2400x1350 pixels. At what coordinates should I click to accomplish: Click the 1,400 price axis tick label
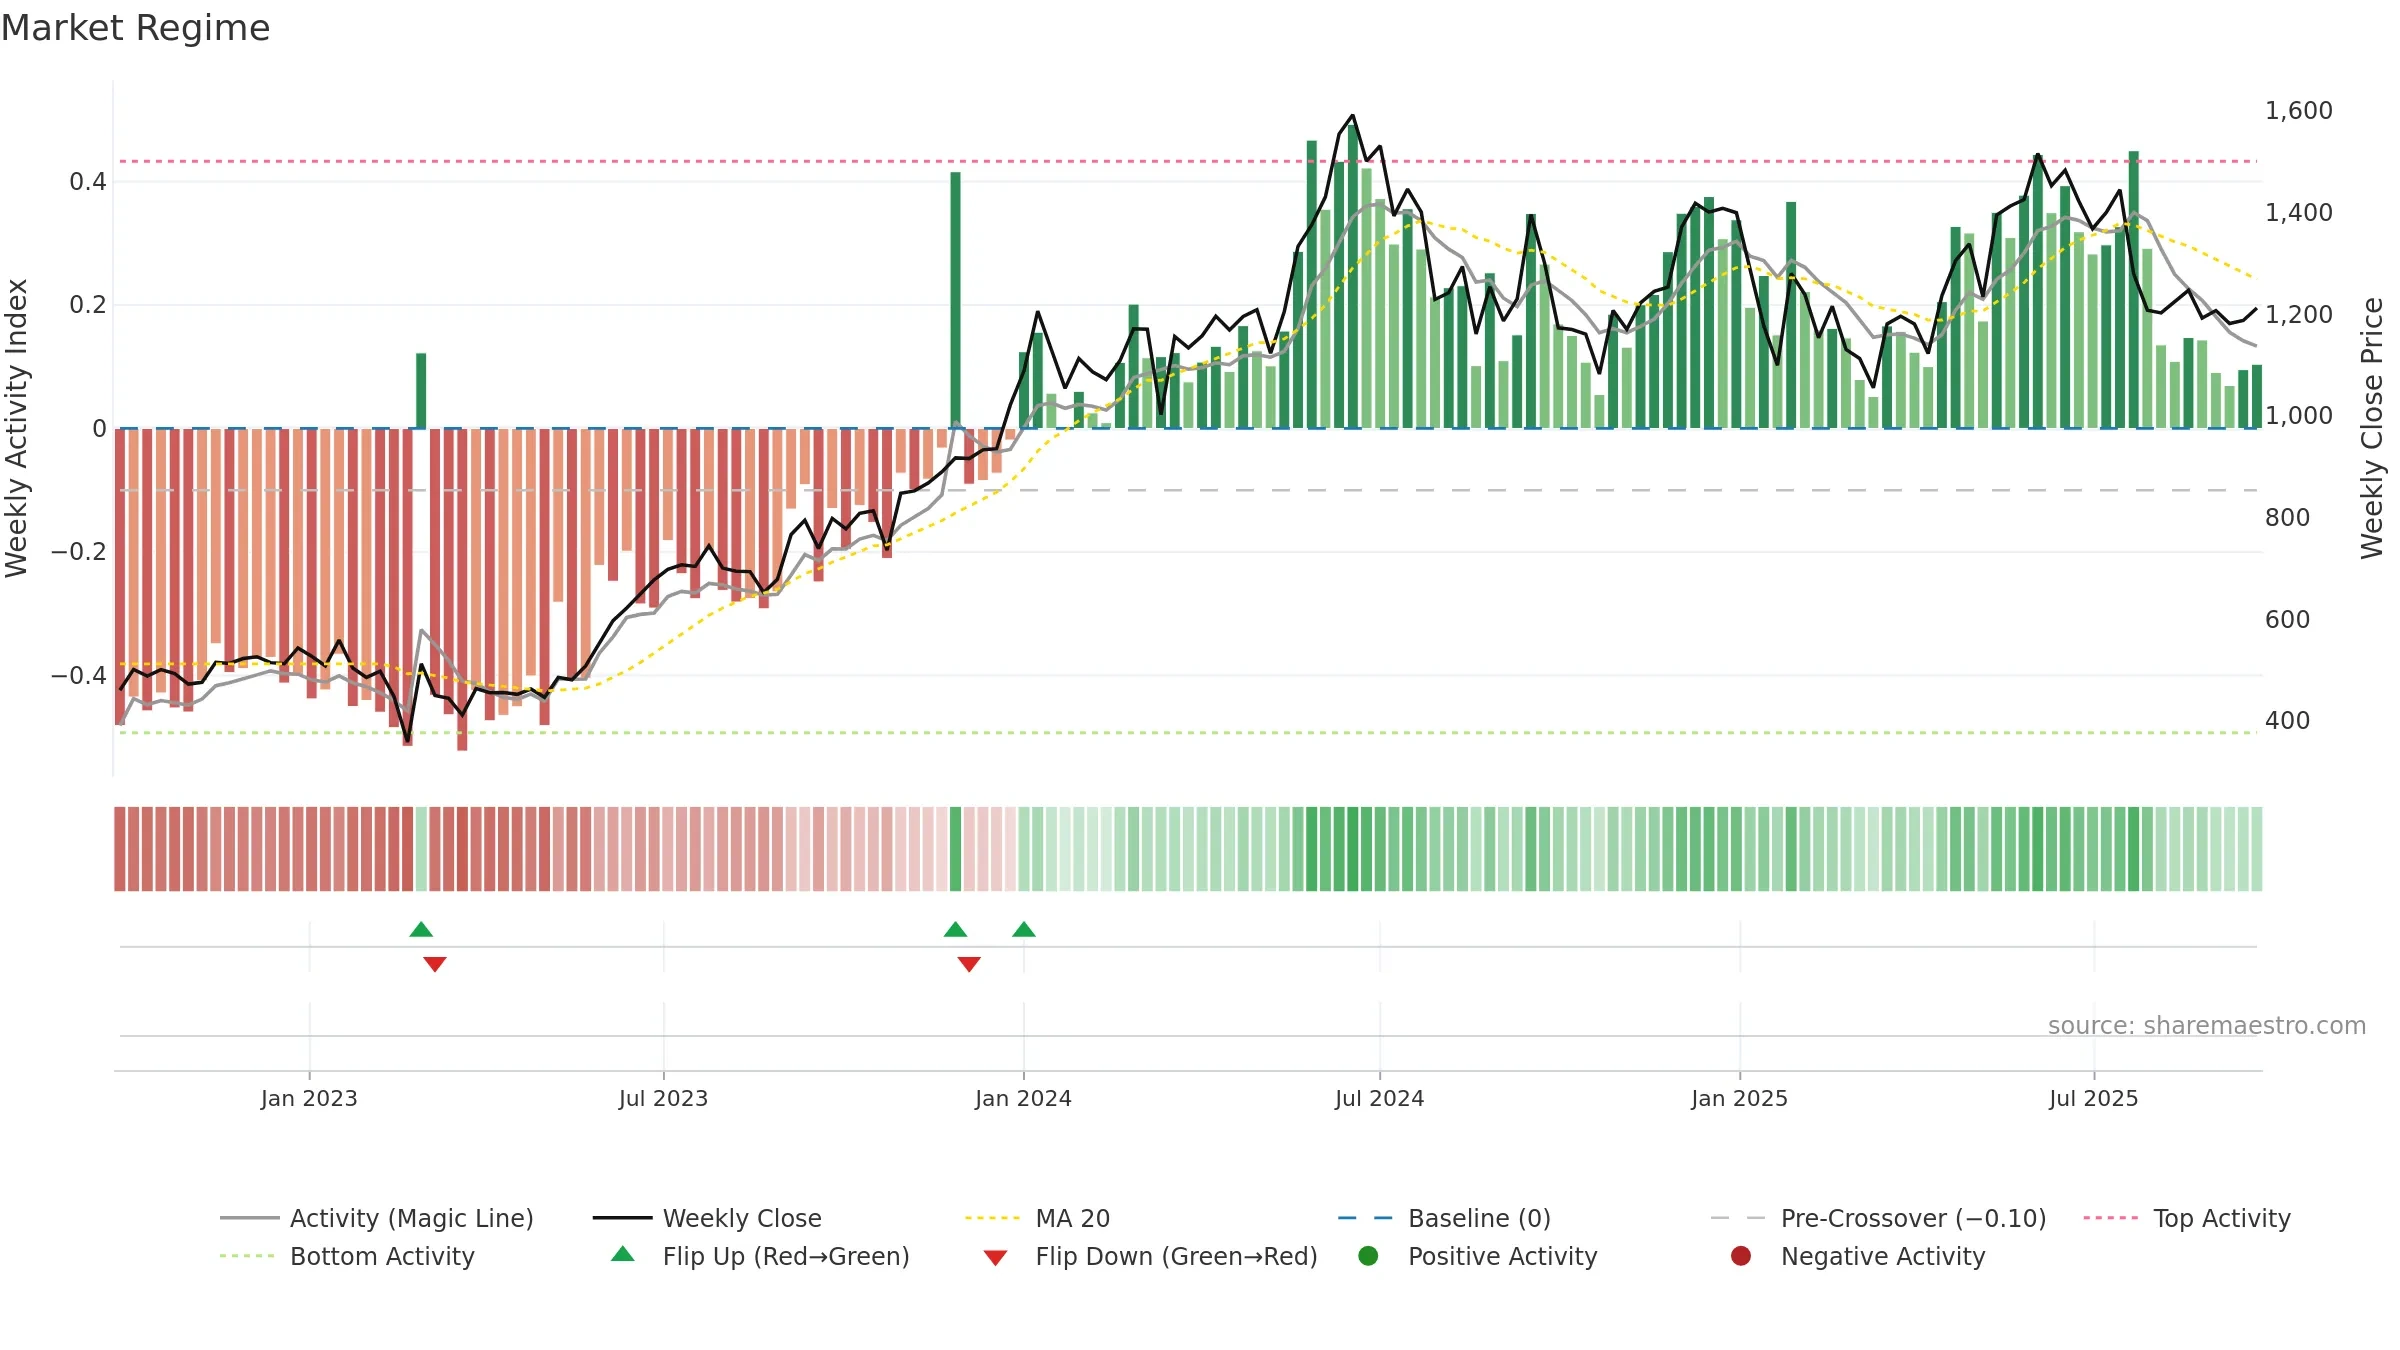tap(2299, 213)
